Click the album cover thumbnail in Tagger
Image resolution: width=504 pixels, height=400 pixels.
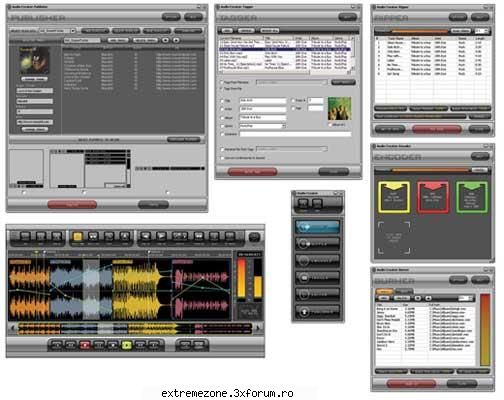coord(340,109)
